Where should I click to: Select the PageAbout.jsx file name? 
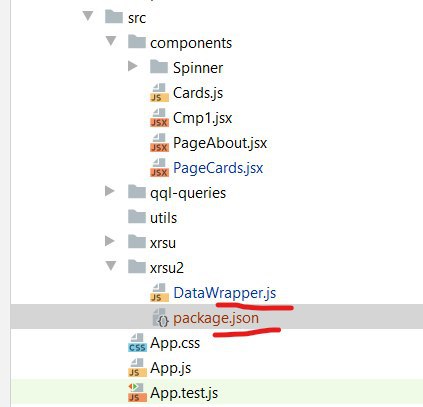[x=220, y=143]
